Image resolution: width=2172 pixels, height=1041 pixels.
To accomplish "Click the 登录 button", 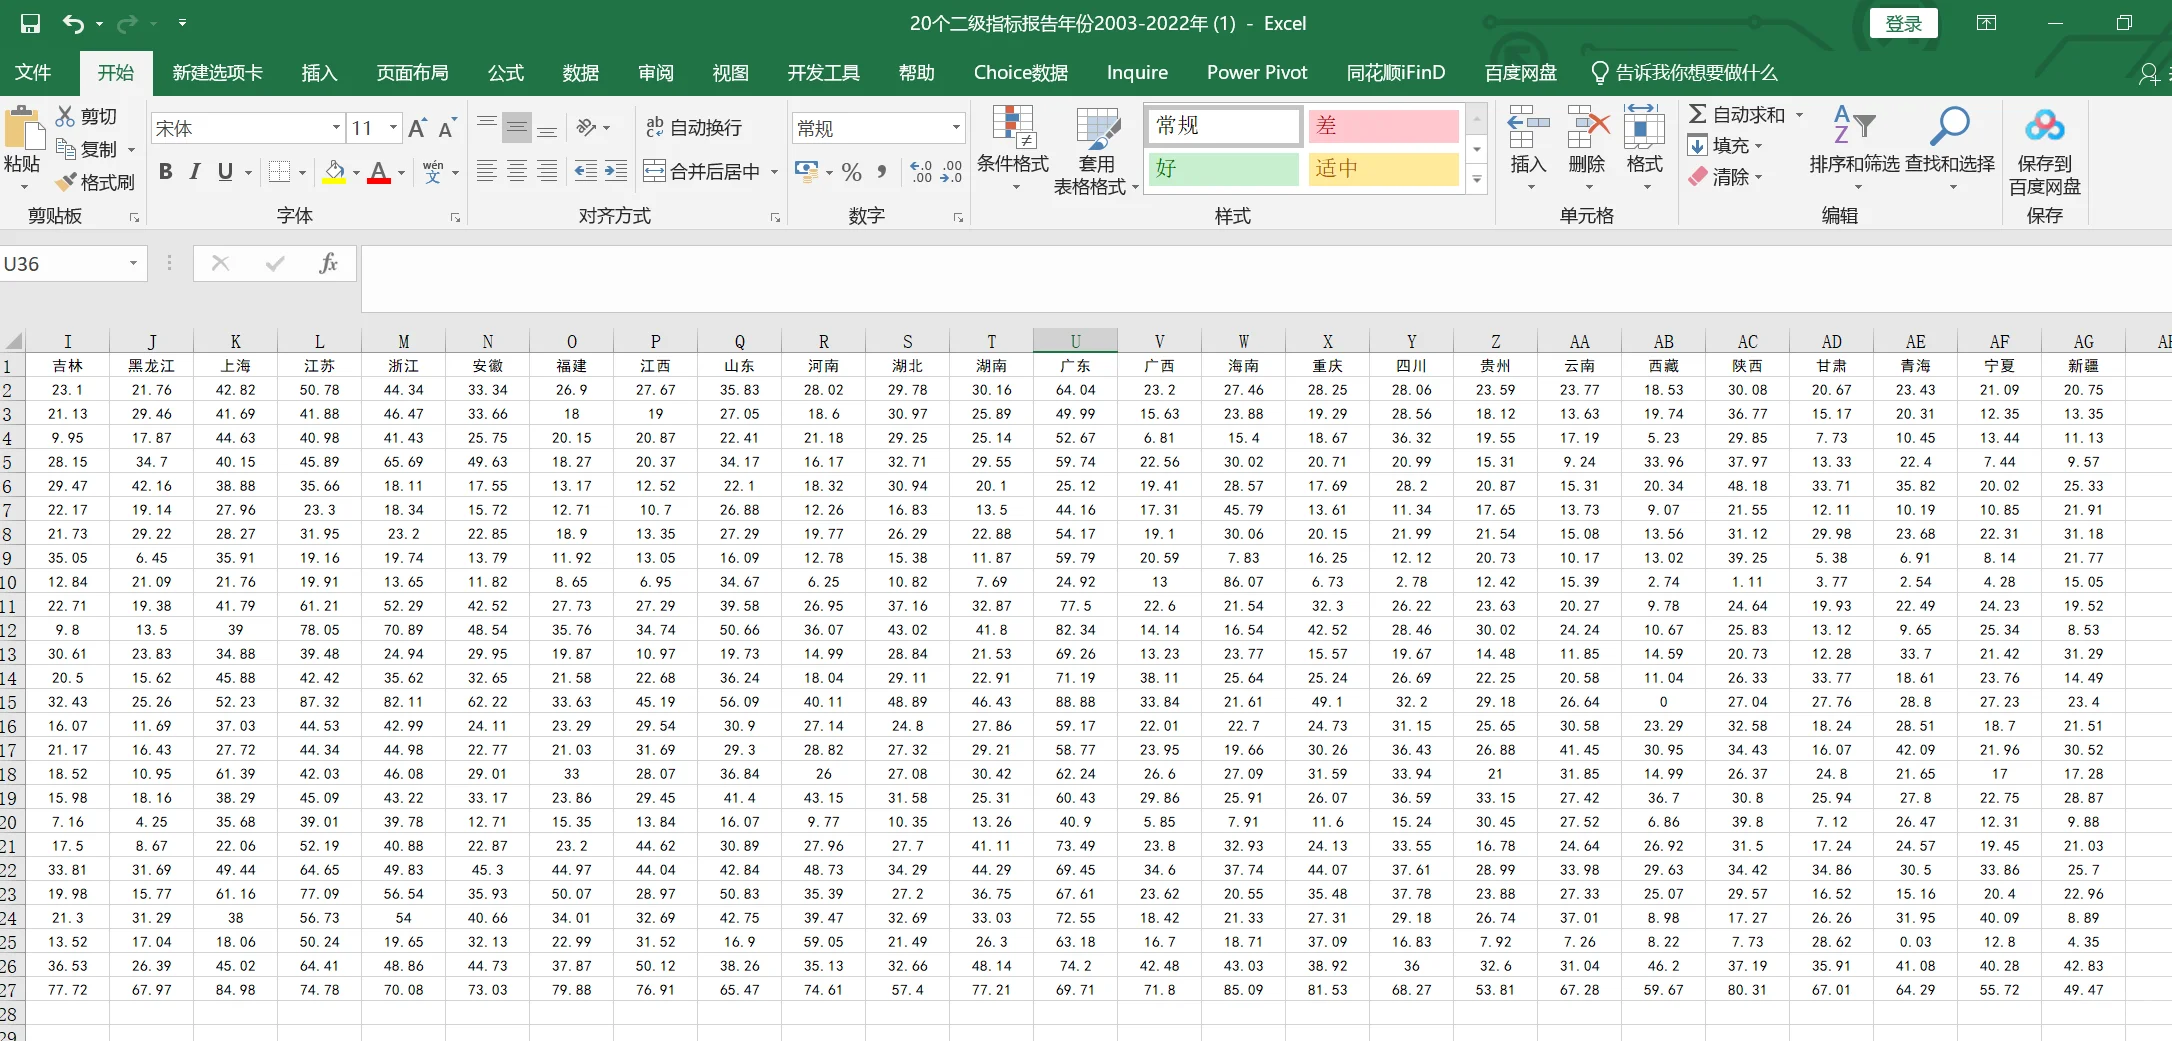I will (1902, 22).
